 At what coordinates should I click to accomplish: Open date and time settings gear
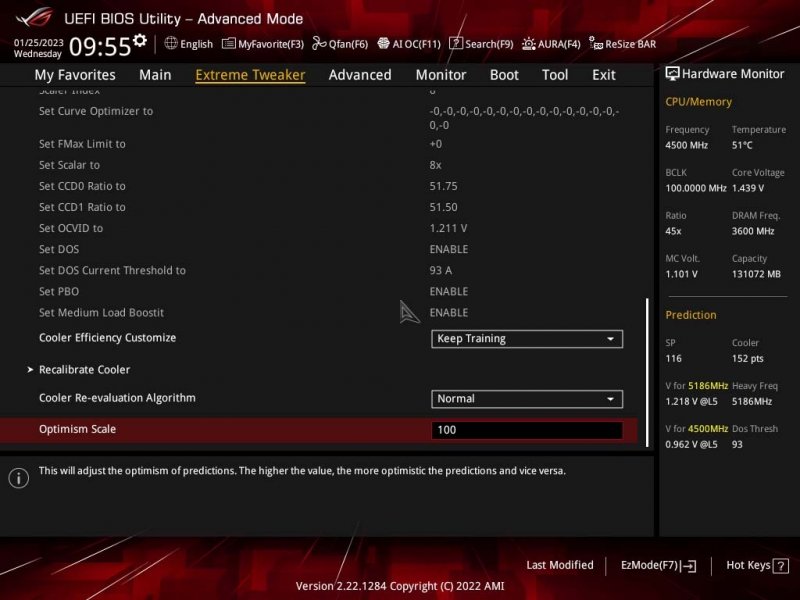pyautogui.click(x=140, y=40)
